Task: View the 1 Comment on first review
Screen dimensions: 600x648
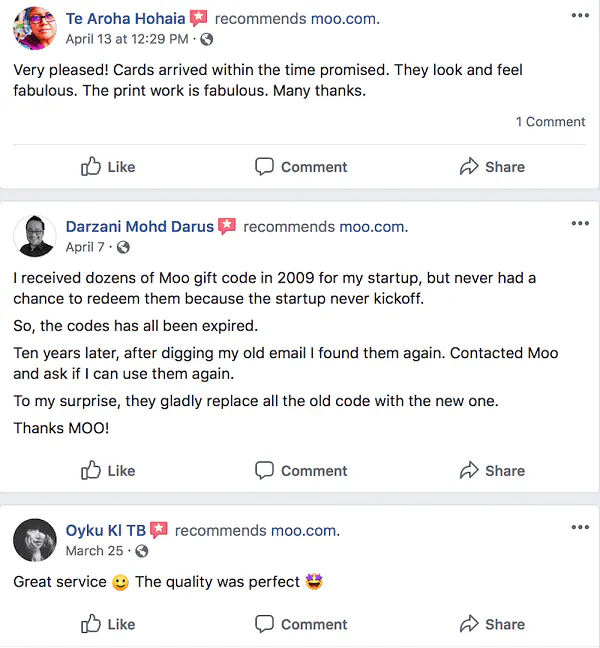Action: [550, 122]
